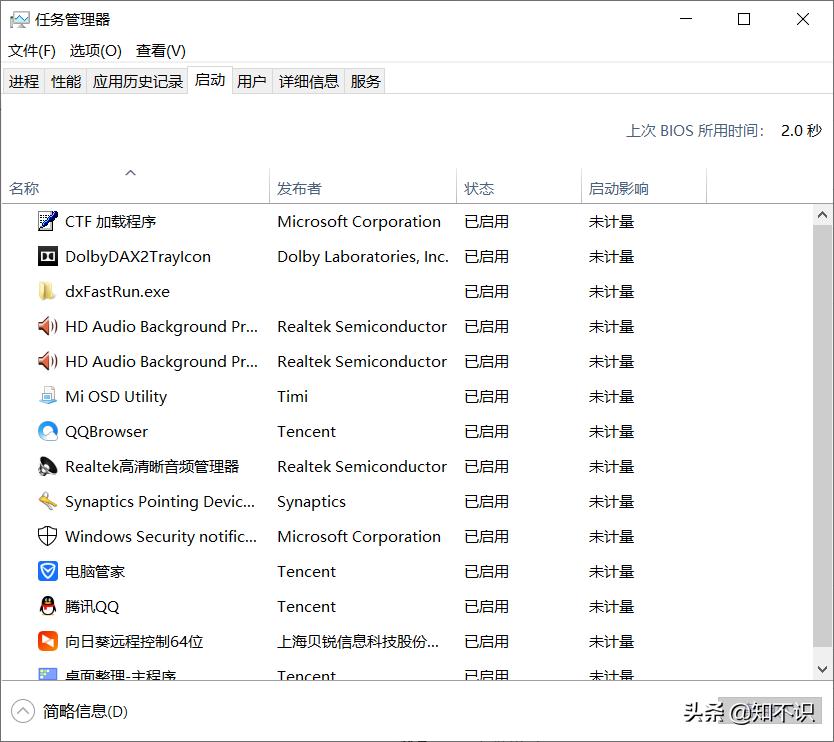This screenshot has width=834, height=742.
Task: Select the Realtek高清晰音频管理器 icon
Action: click(x=47, y=466)
